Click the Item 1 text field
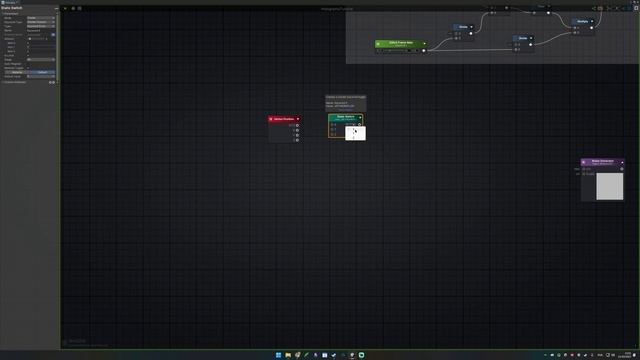This screenshot has height=360, width=640. [x=41, y=47]
